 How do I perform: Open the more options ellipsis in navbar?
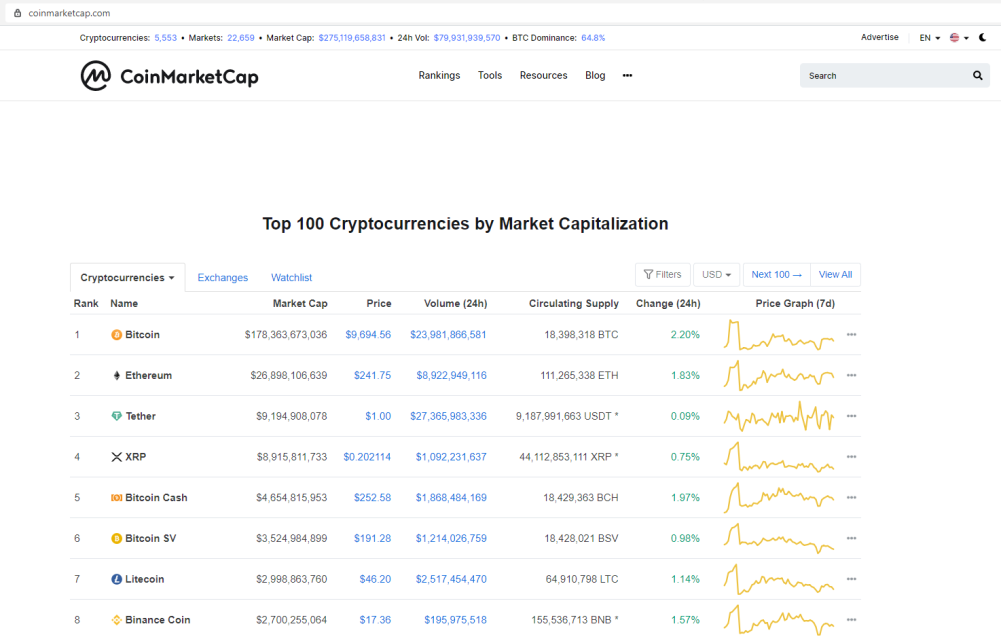[x=628, y=75]
